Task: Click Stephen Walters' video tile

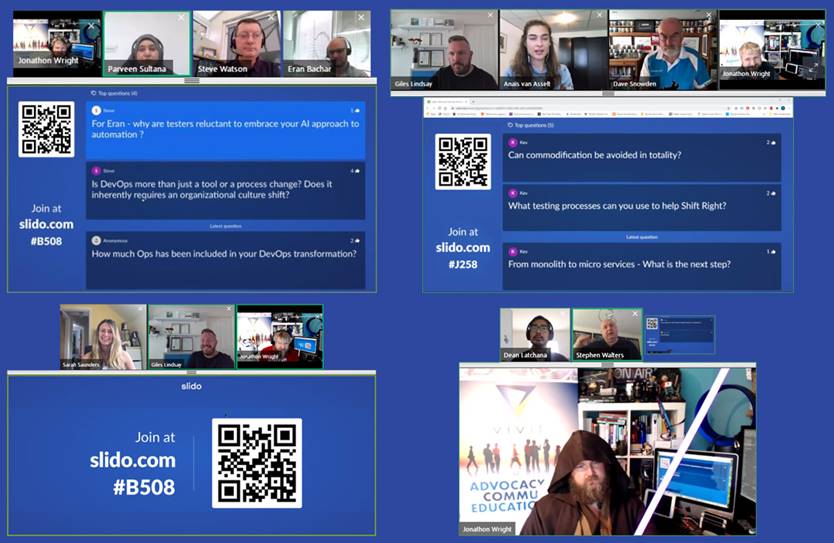Action: pos(607,334)
